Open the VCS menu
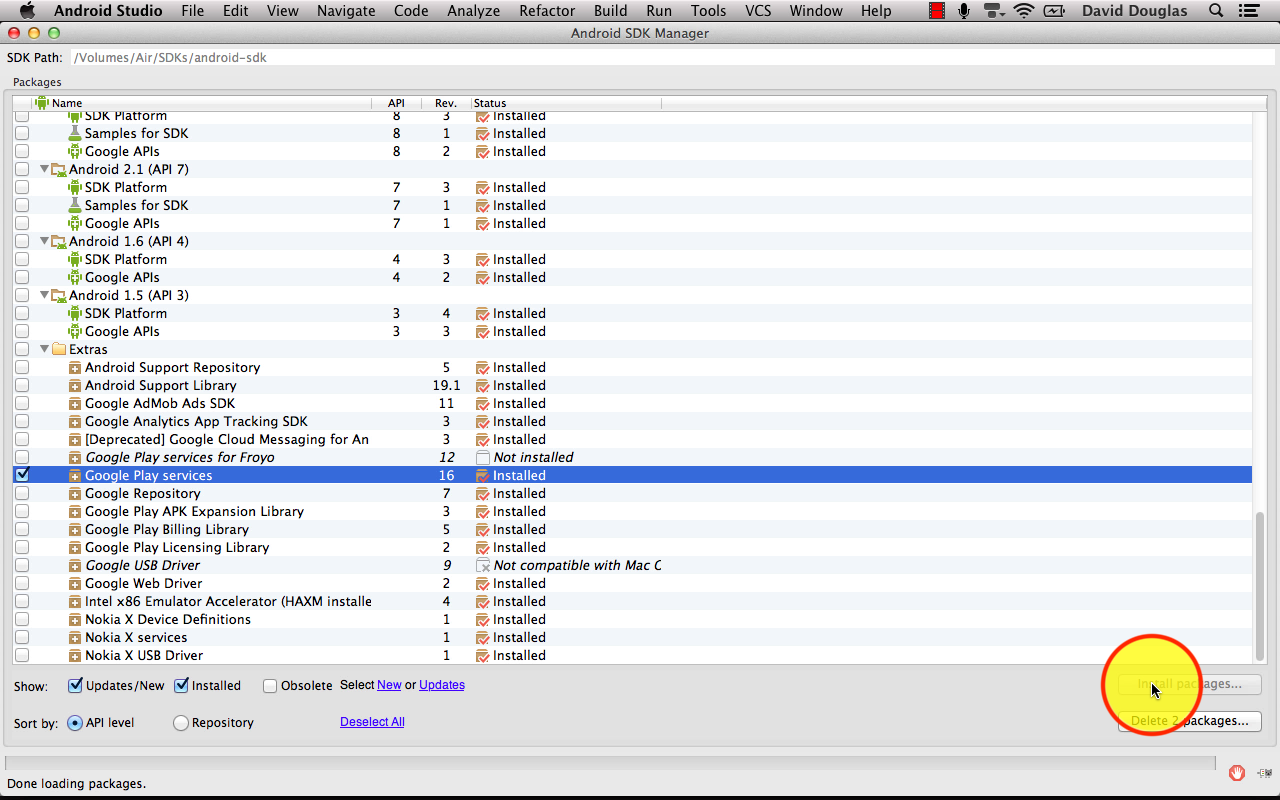This screenshot has height=800, width=1280. coord(758,11)
